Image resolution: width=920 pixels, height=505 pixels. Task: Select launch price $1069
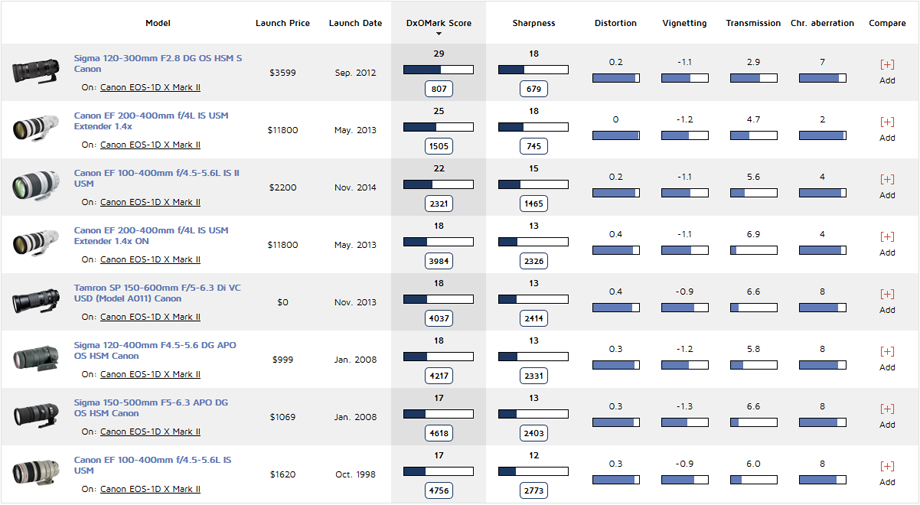282,417
